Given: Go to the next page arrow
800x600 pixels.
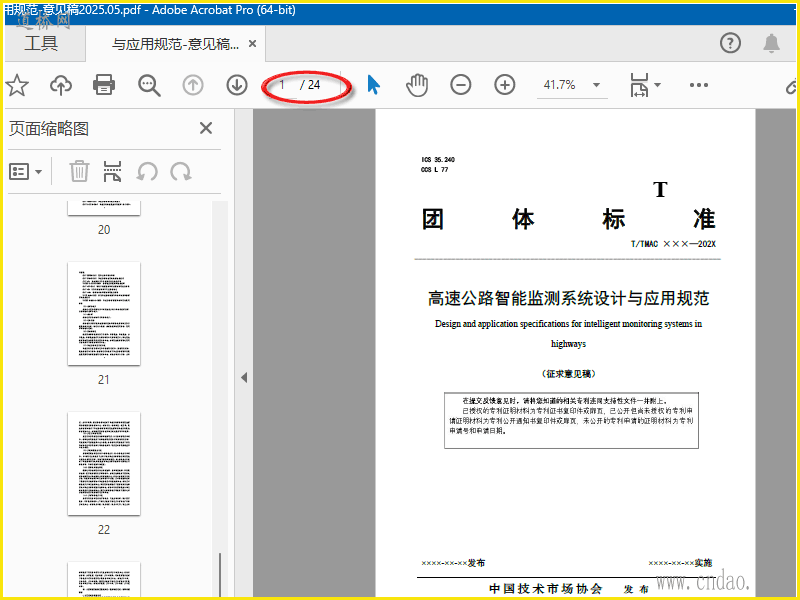Looking at the screenshot, I should click(237, 85).
